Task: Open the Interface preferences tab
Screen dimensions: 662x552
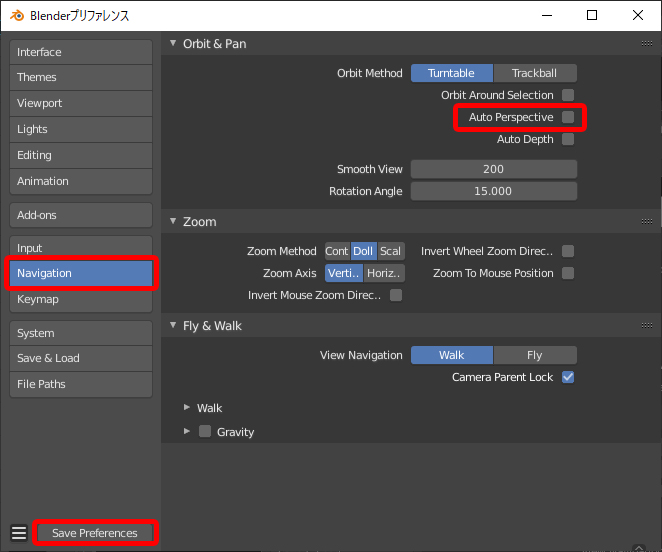Action: [x=81, y=52]
